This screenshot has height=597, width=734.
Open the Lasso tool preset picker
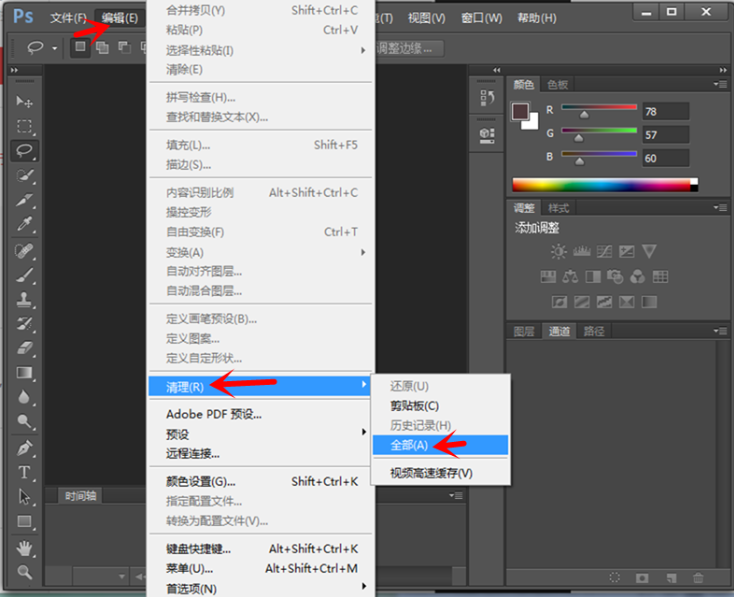coord(43,47)
